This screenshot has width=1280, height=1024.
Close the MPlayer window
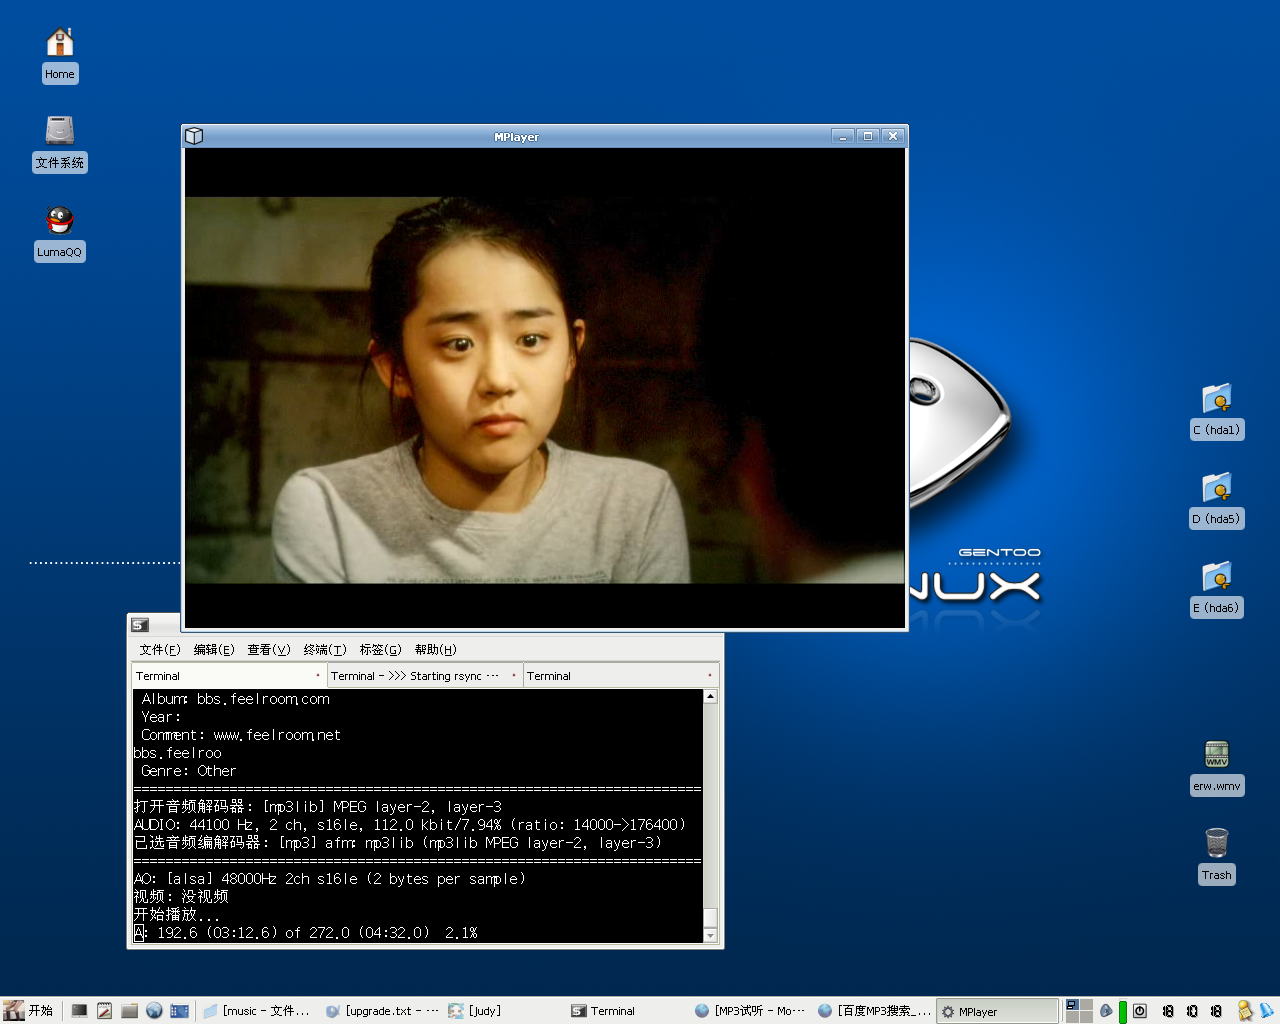point(893,136)
